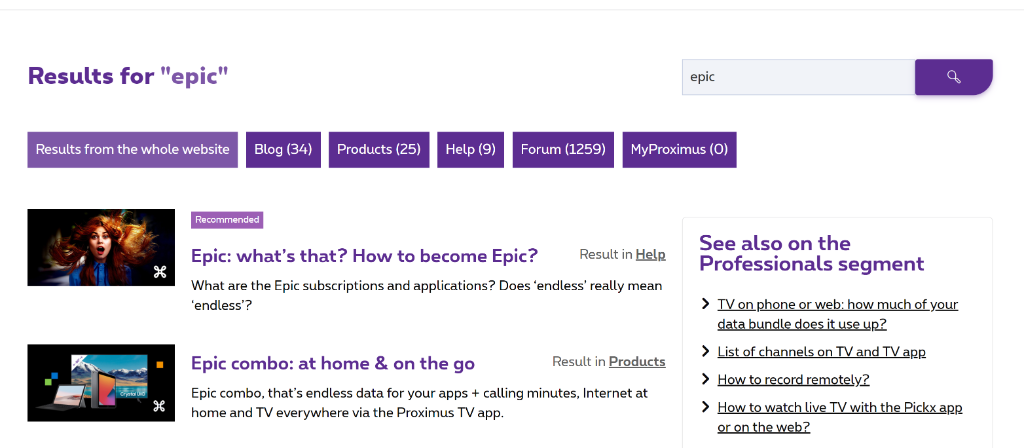Open the "How to record remotely?" link
Image resolution: width=1024 pixels, height=448 pixels.
pos(793,379)
